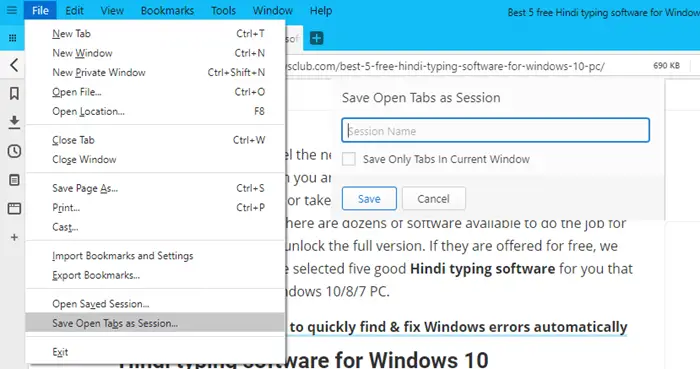
Task: Click the fix Windows errors automatically link
Action: click(458, 327)
